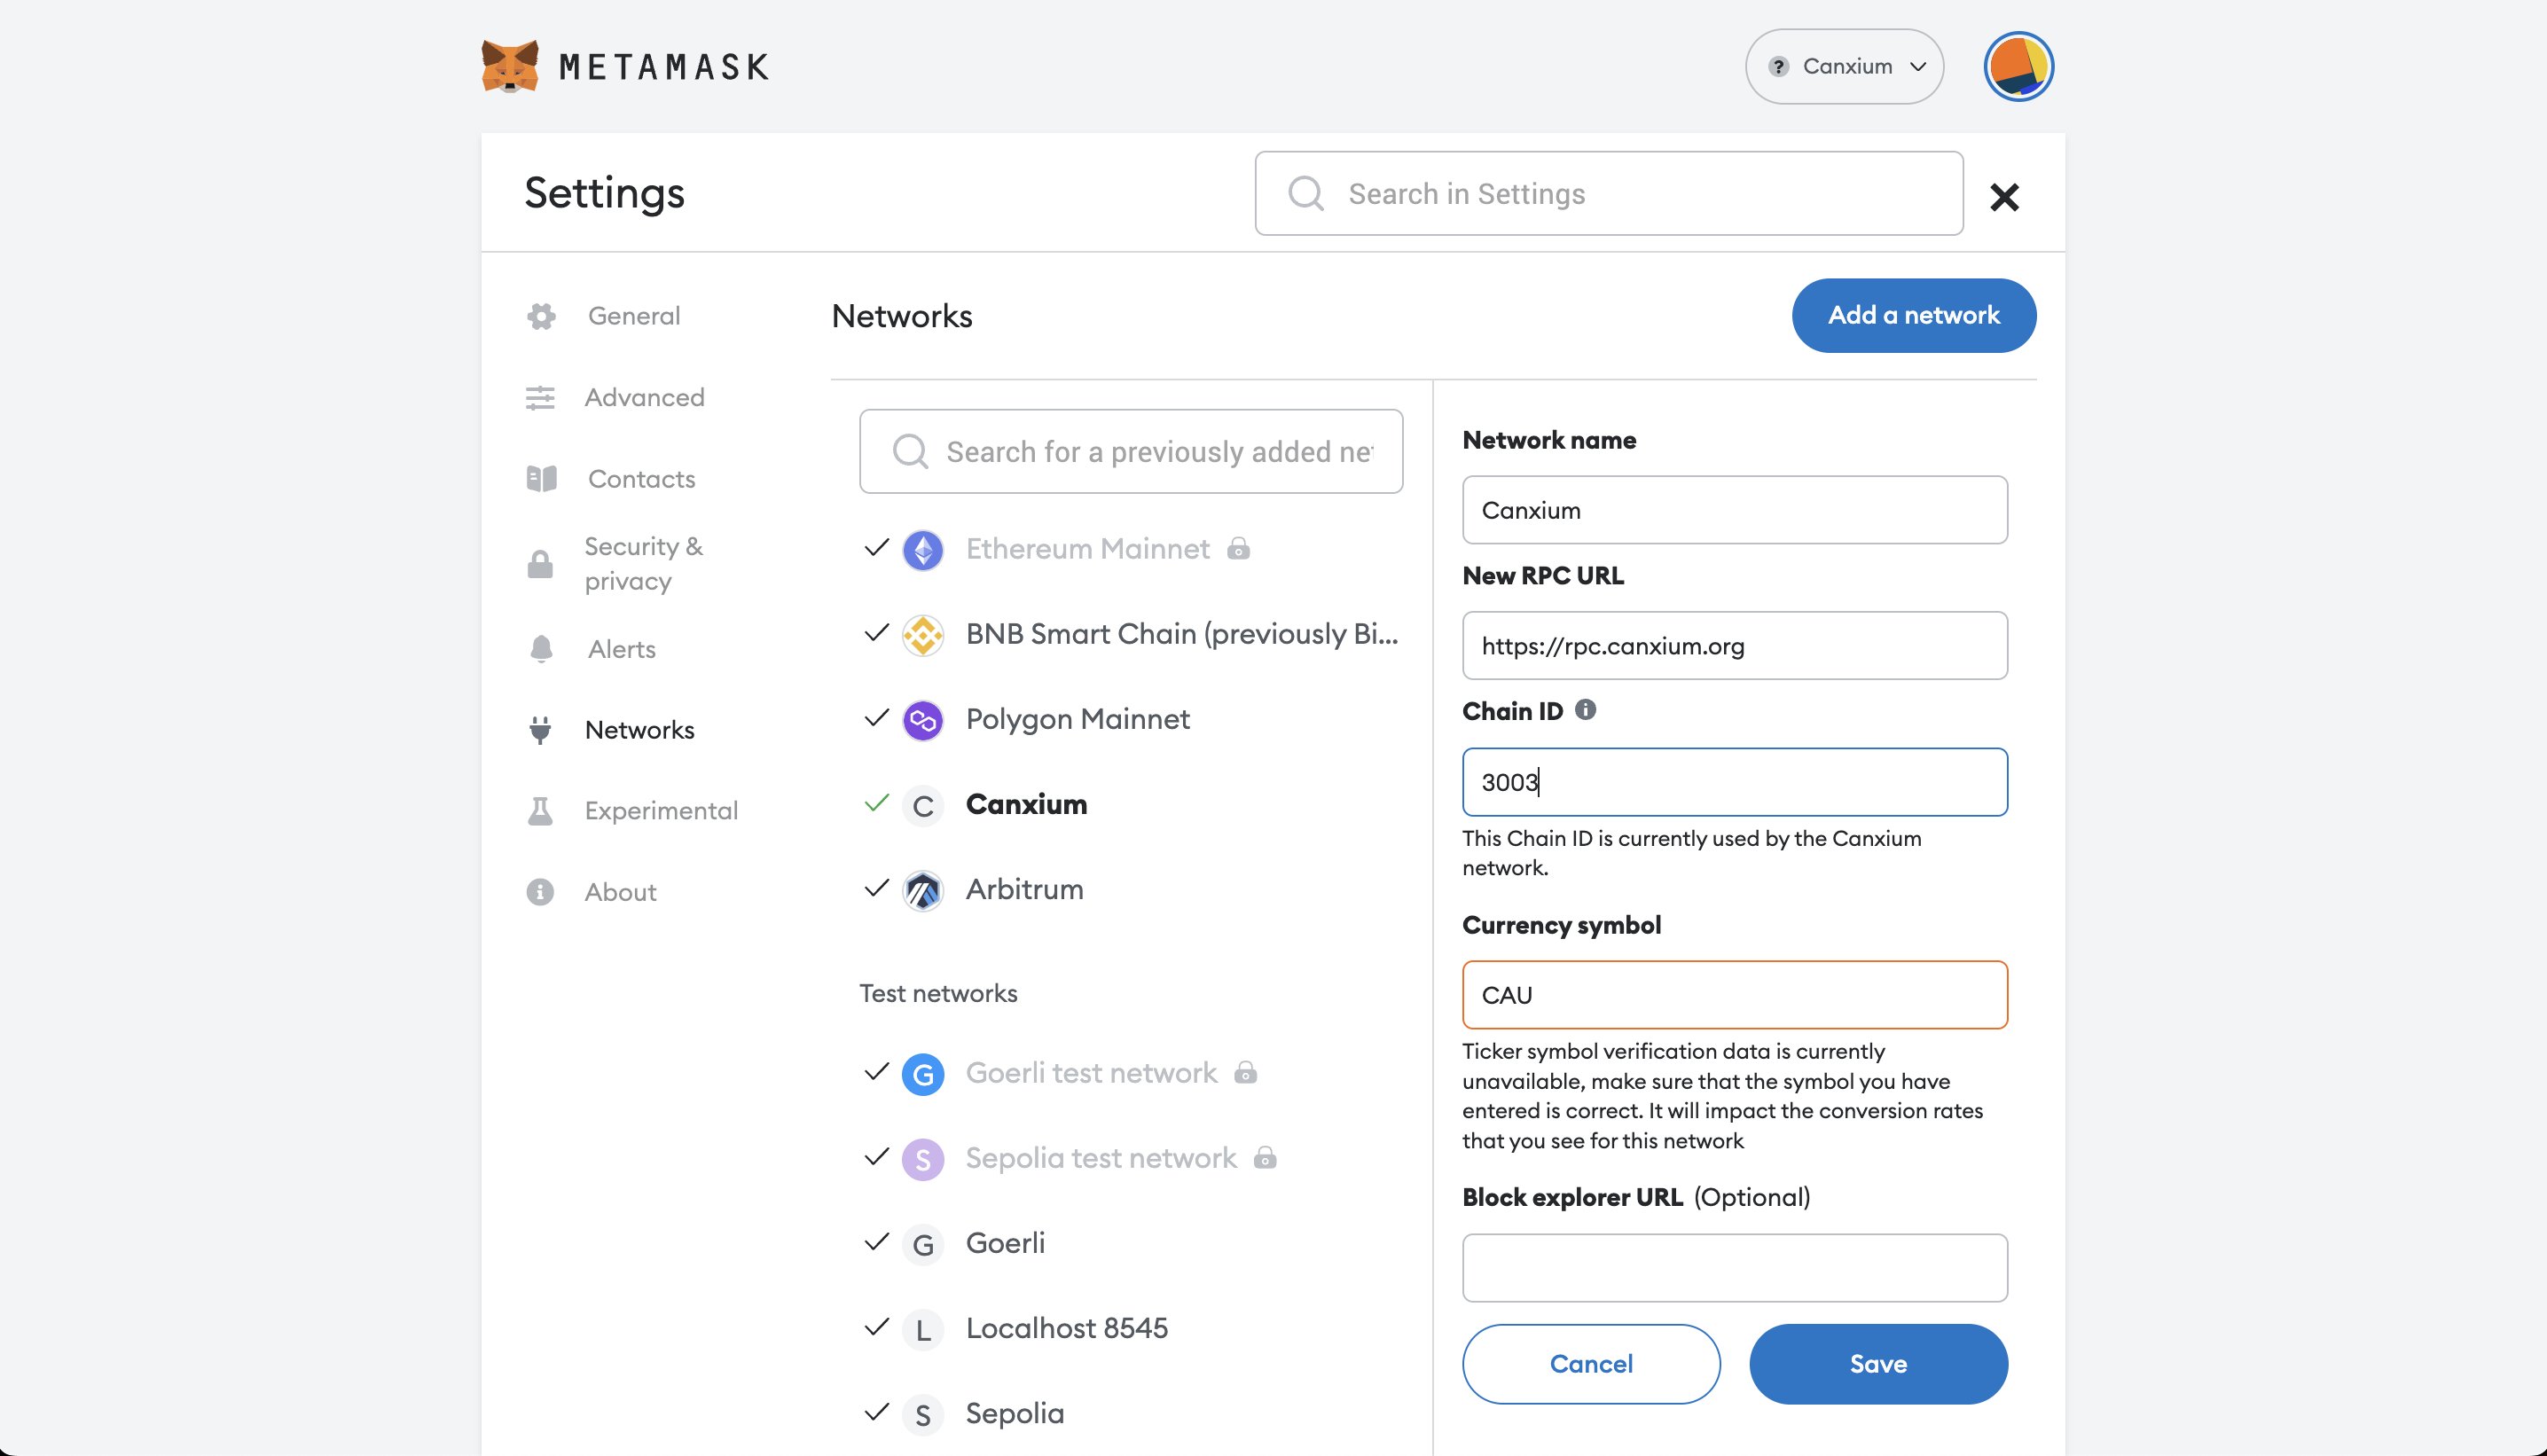Screen dimensions: 2547x1456
Task: Cancel the network changes
Action: click(x=1591, y=1364)
